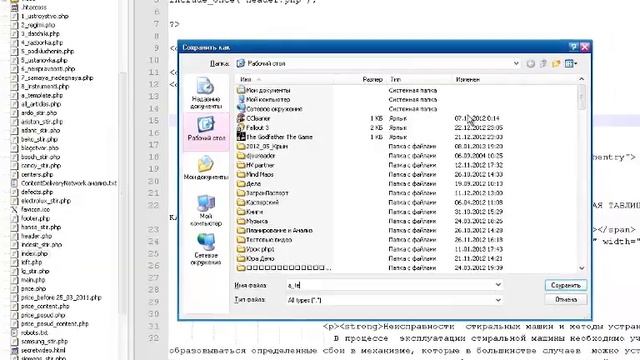Open price_content.php in editor file panel
This screenshot has width=640, height=360.
[x=45, y=306]
